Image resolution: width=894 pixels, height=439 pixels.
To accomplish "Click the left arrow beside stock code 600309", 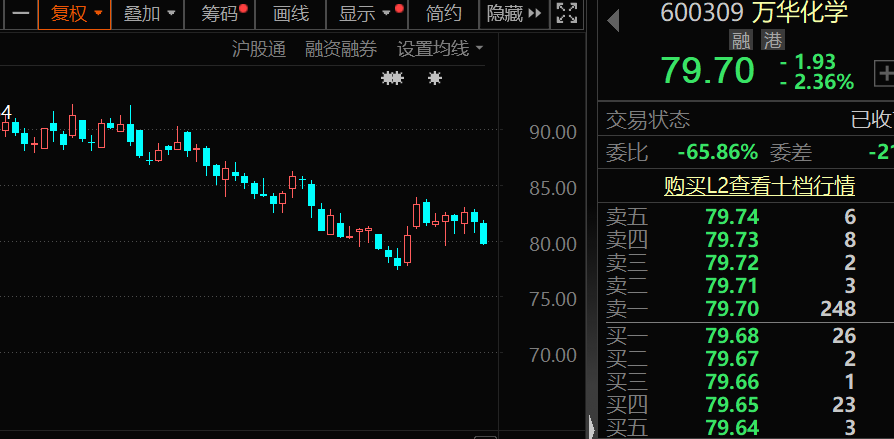I will tap(613, 18).
